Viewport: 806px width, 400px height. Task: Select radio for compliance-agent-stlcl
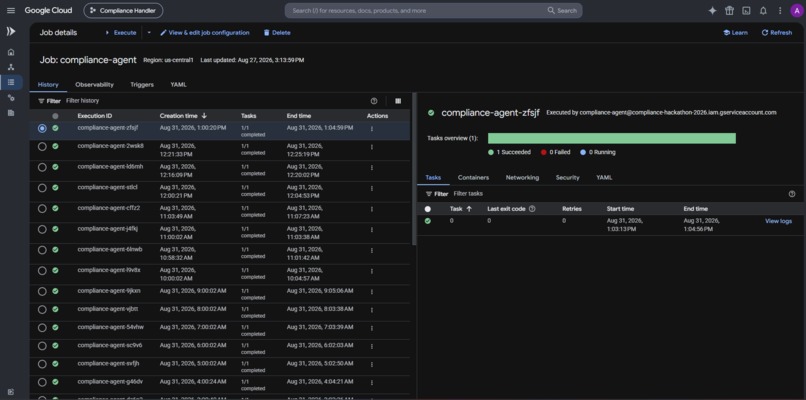click(42, 188)
